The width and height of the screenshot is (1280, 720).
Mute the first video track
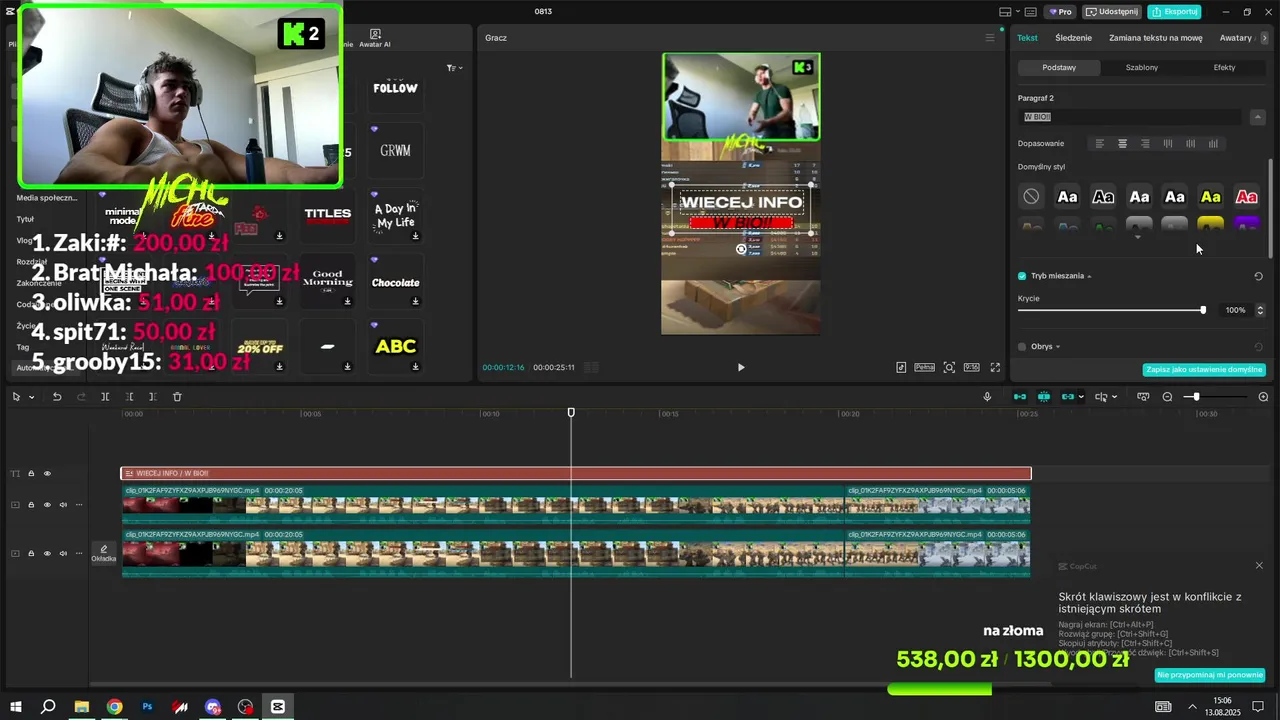[63, 505]
